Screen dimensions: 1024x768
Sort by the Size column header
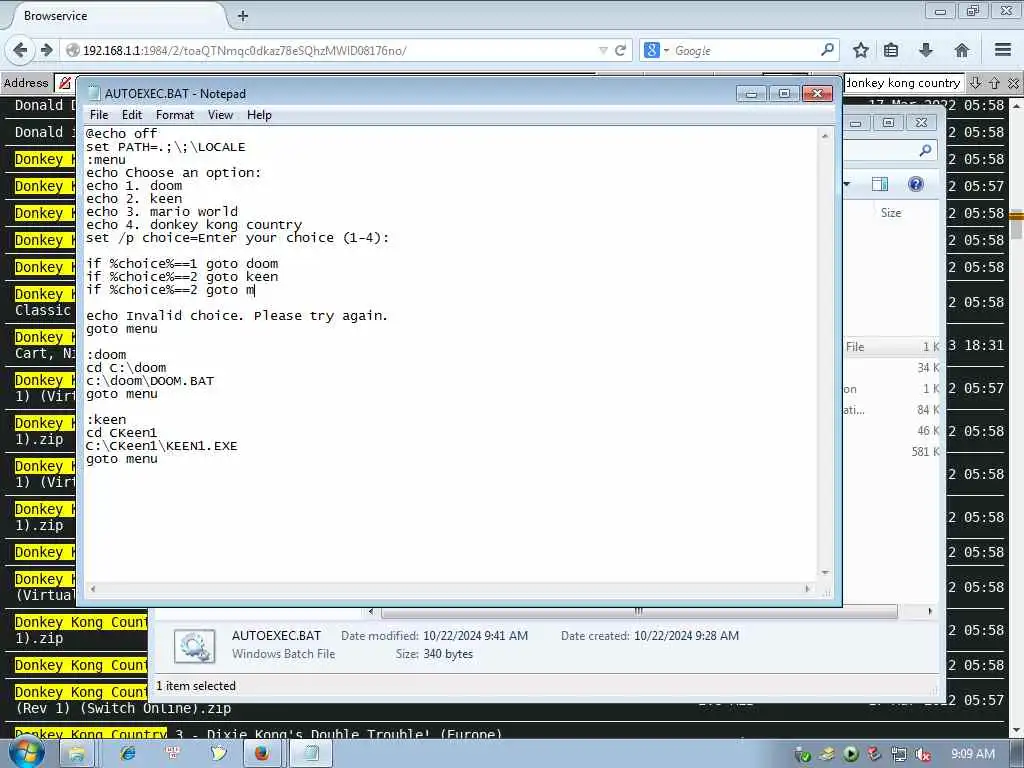(x=891, y=213)
